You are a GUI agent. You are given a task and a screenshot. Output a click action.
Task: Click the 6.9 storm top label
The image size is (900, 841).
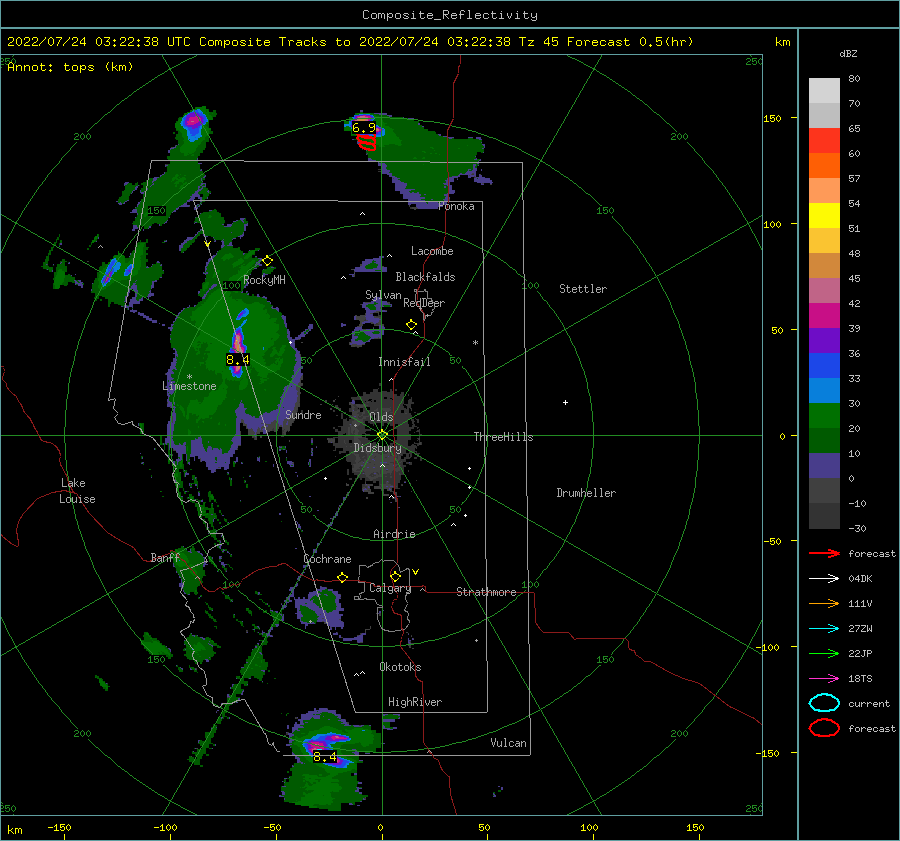click(363, 127)
